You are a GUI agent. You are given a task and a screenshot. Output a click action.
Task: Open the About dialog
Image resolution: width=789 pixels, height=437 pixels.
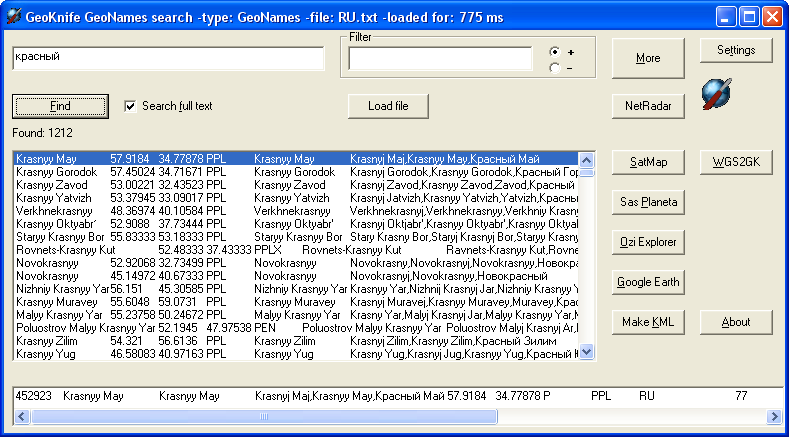click(736, 322)
